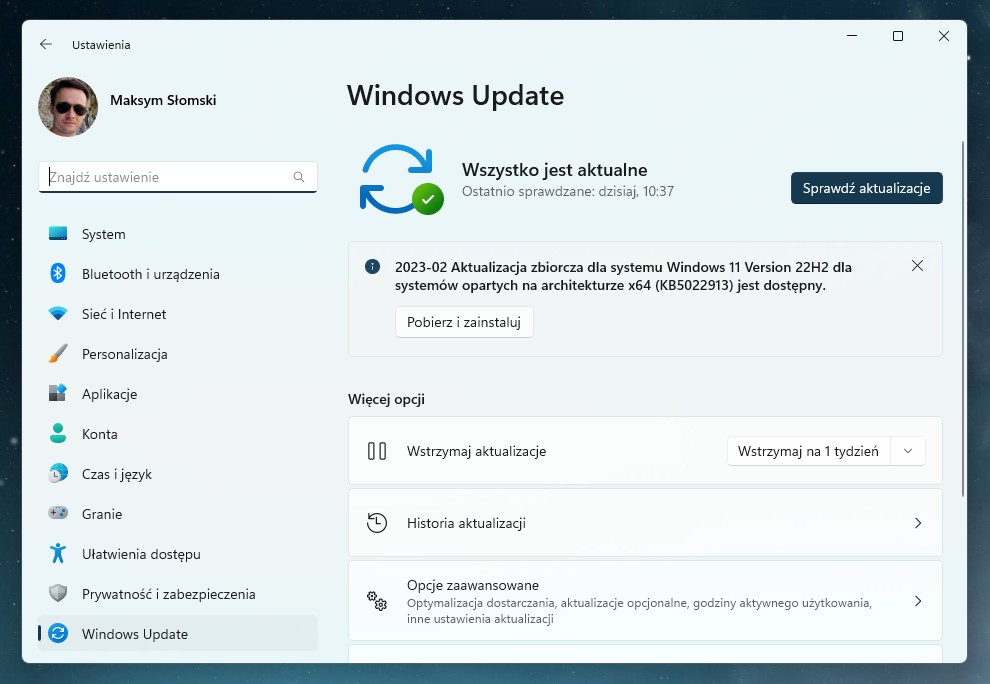Expand Historia aktualizacji with its chevron
This screenshot has width=990, height=684.
pos(917,523)
